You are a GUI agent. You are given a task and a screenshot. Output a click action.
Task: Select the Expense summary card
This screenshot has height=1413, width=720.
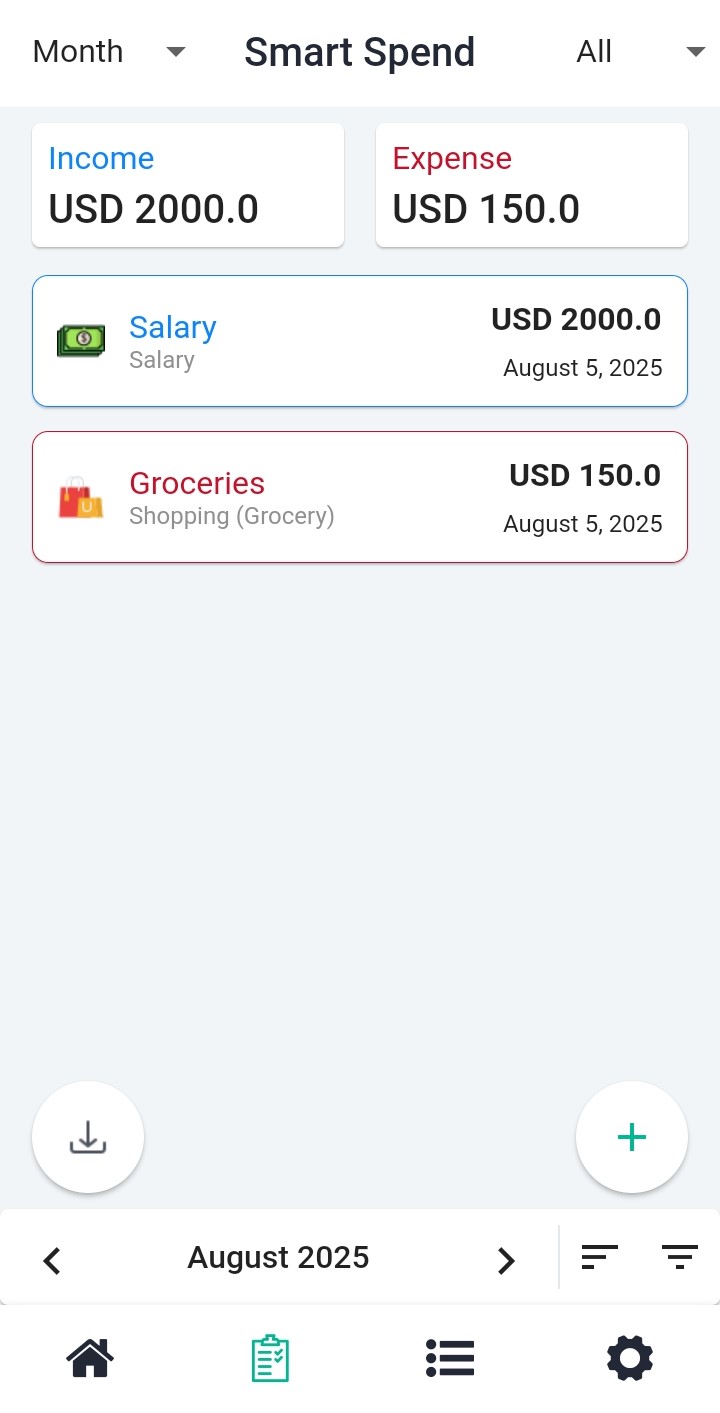(532, 185)
